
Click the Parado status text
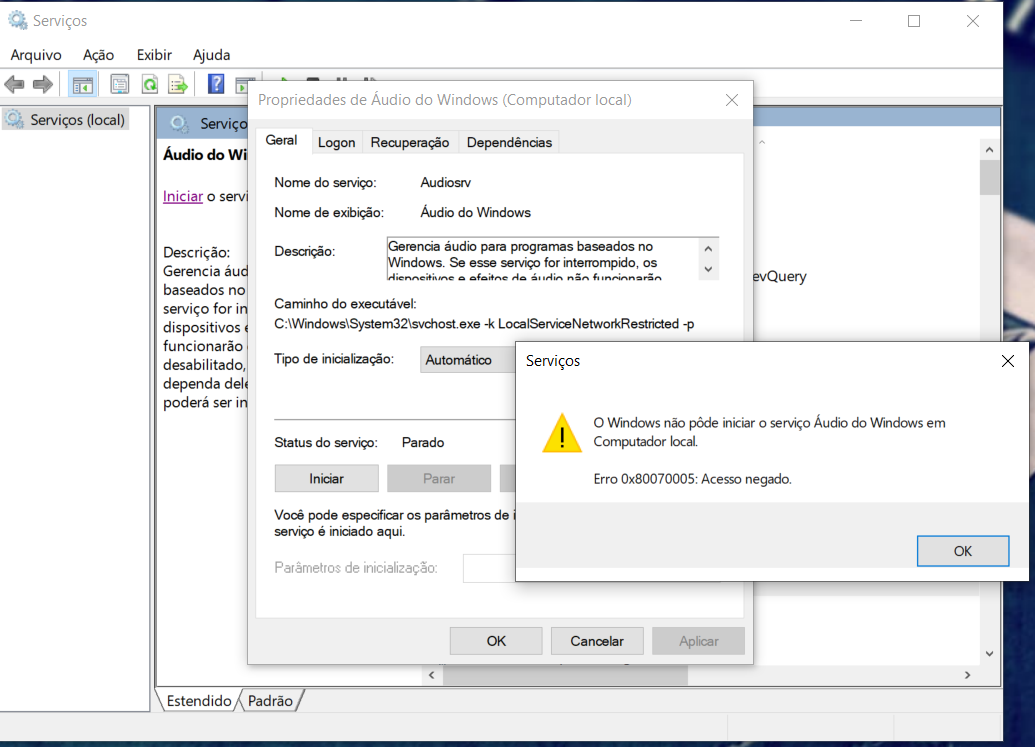click(423, 443)
